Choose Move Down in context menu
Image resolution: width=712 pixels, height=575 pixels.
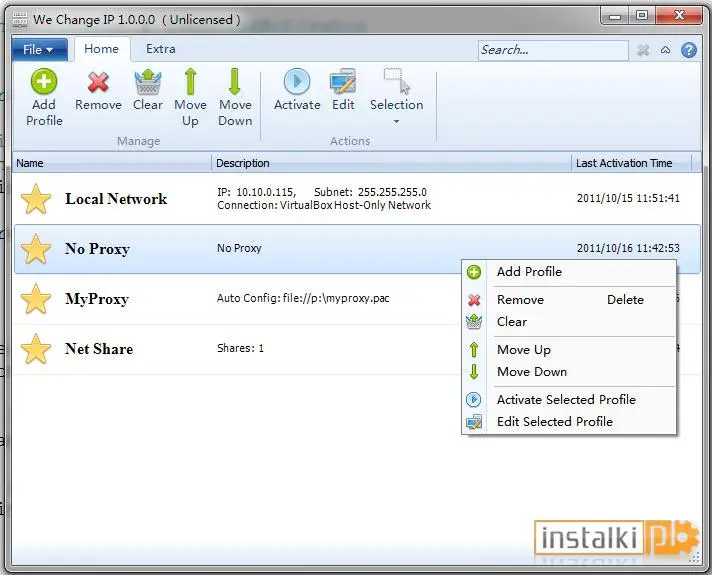click(x=569, y=372)
